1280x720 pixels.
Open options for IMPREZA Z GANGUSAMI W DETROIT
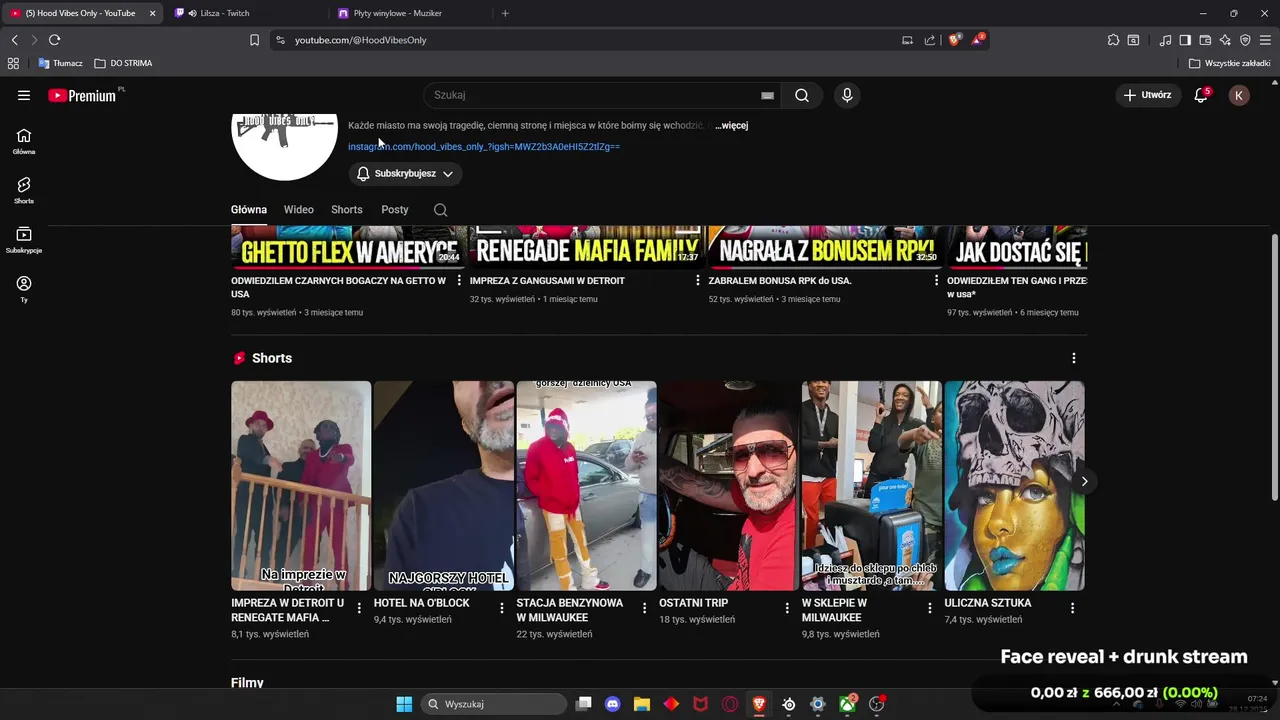point(698,281)
